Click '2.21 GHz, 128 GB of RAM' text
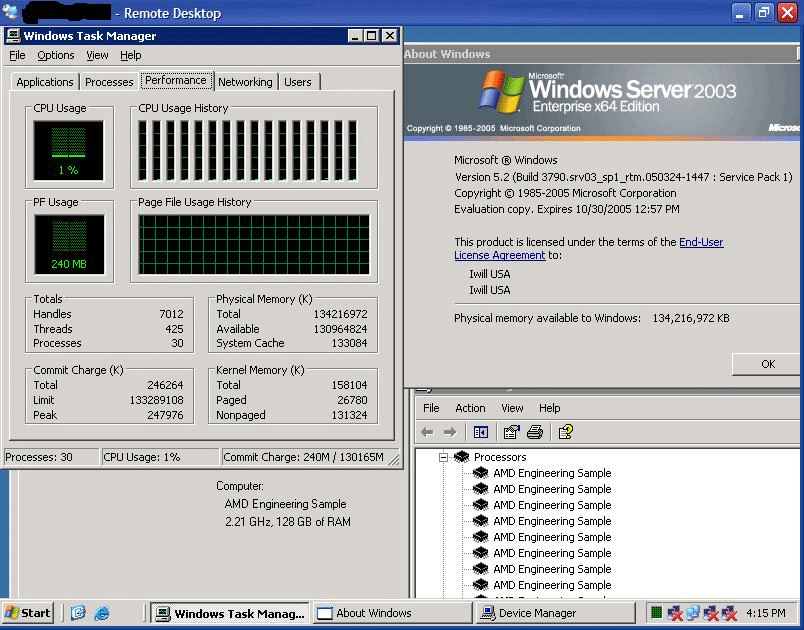The width and height of the screenshot is (804, 630). [x=288, y=522]
